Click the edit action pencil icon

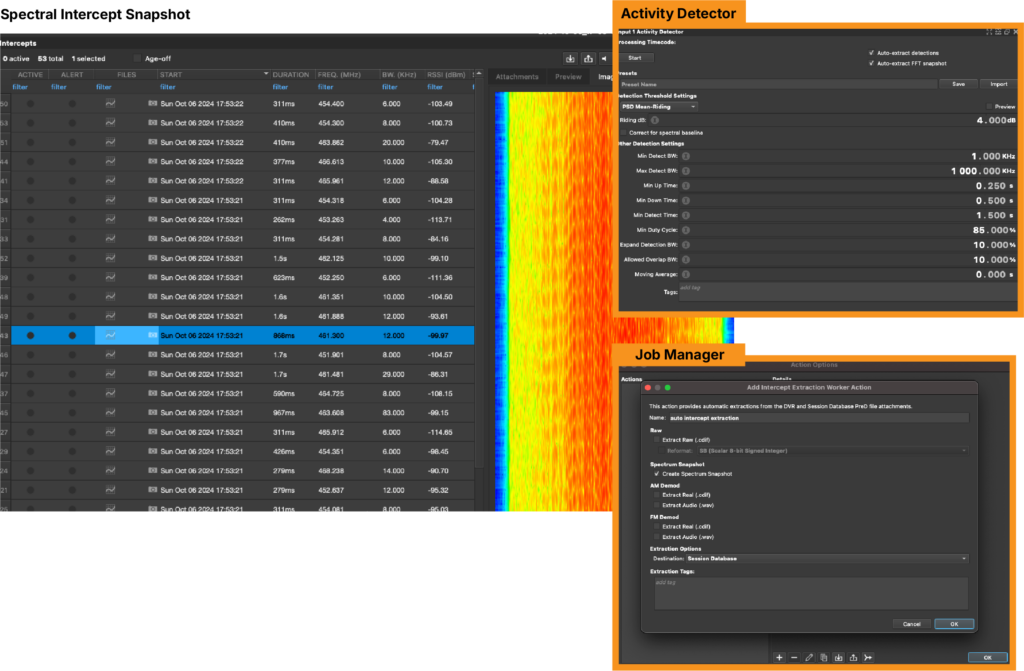coord(809,657)
